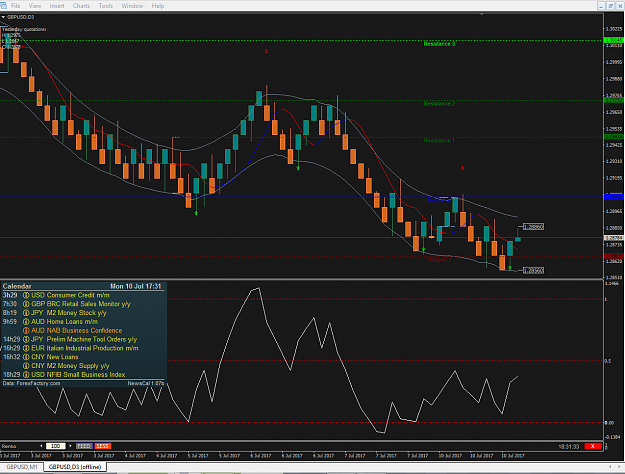Select the EUR Italian Industrial Production m/m text
This screenshot has width=625, height=474.
tap(85, 348)
